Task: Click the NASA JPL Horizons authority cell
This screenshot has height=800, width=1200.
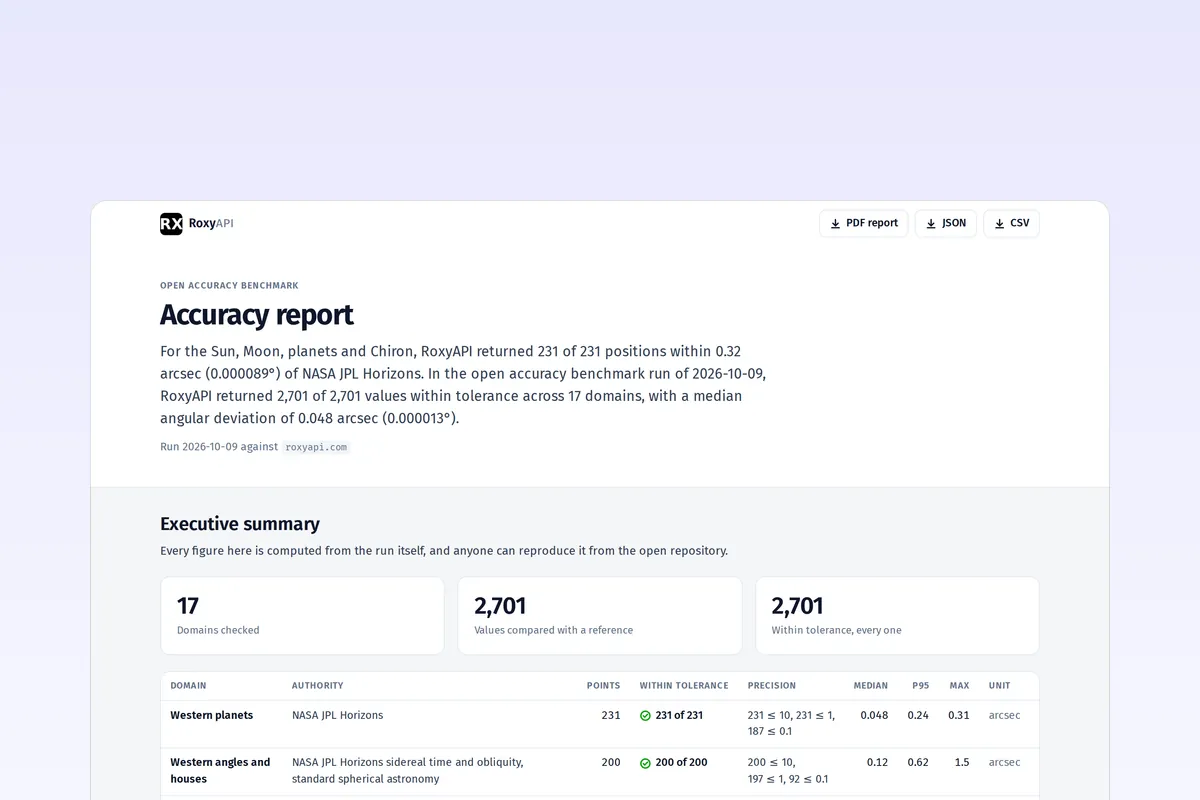Action: (x=338, y=716)
